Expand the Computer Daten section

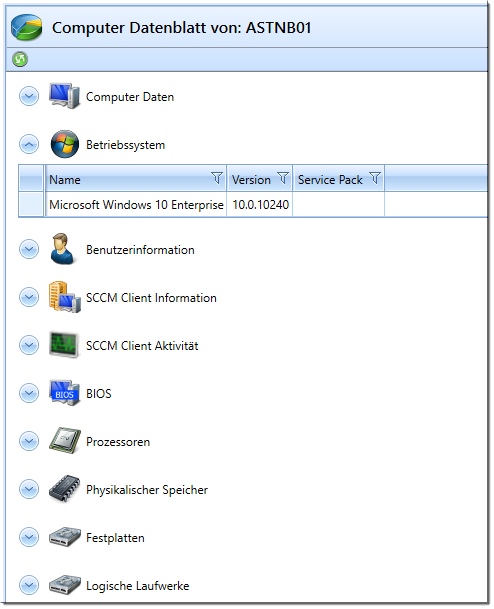click(29, 96)
